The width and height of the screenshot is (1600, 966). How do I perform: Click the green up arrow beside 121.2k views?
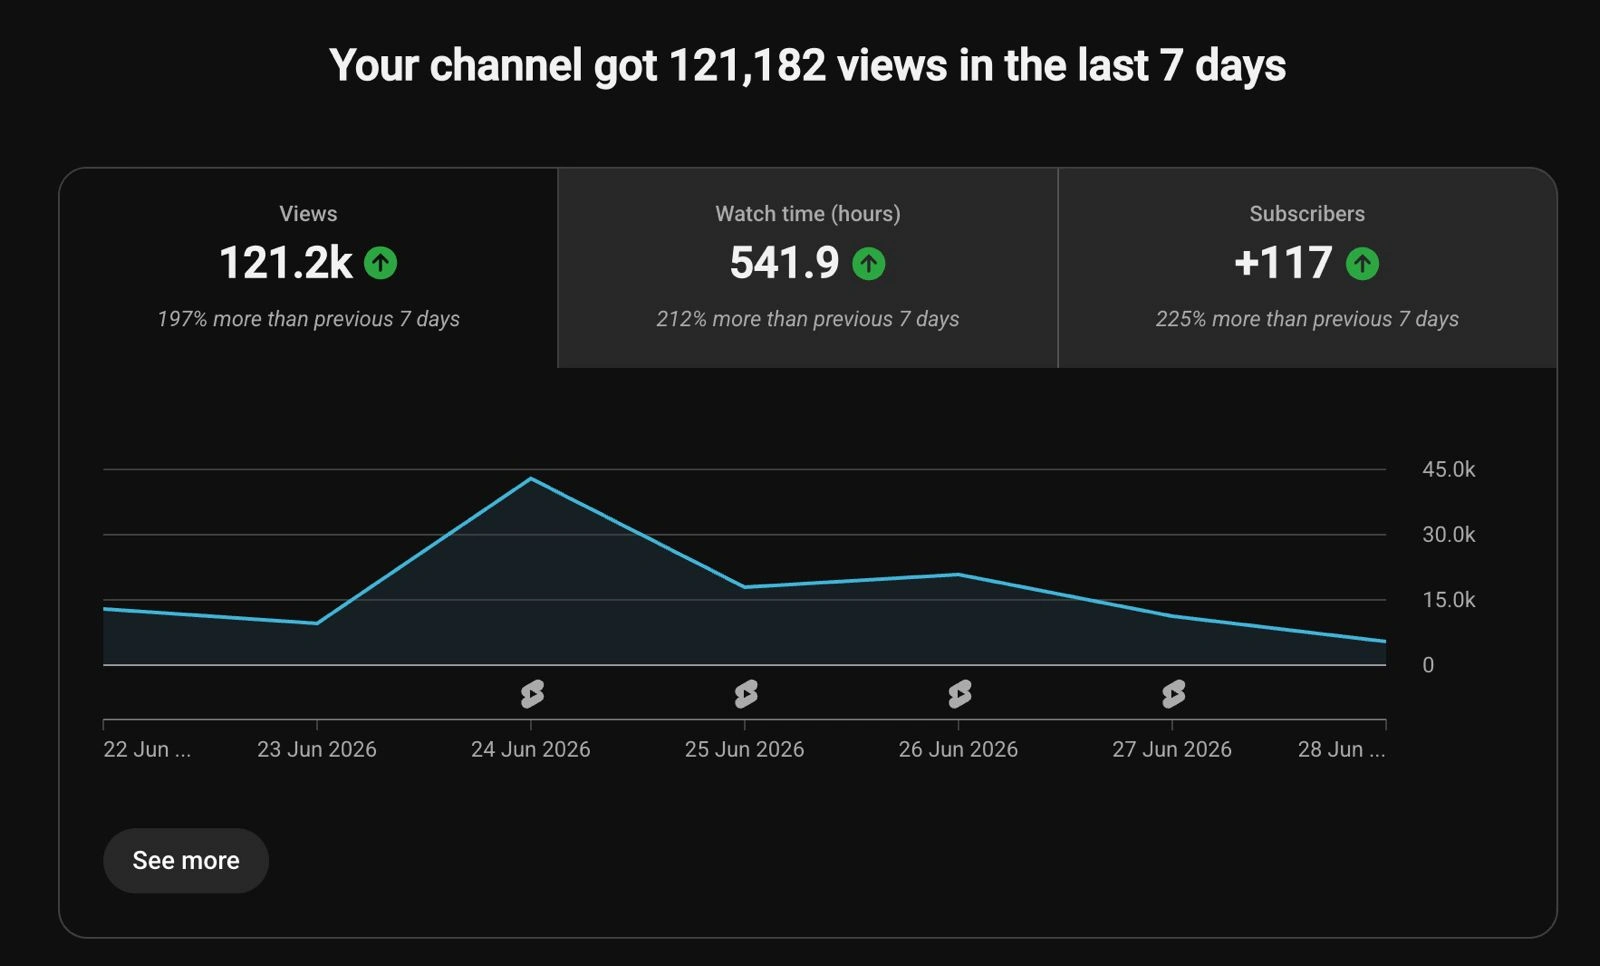(380, 263)
